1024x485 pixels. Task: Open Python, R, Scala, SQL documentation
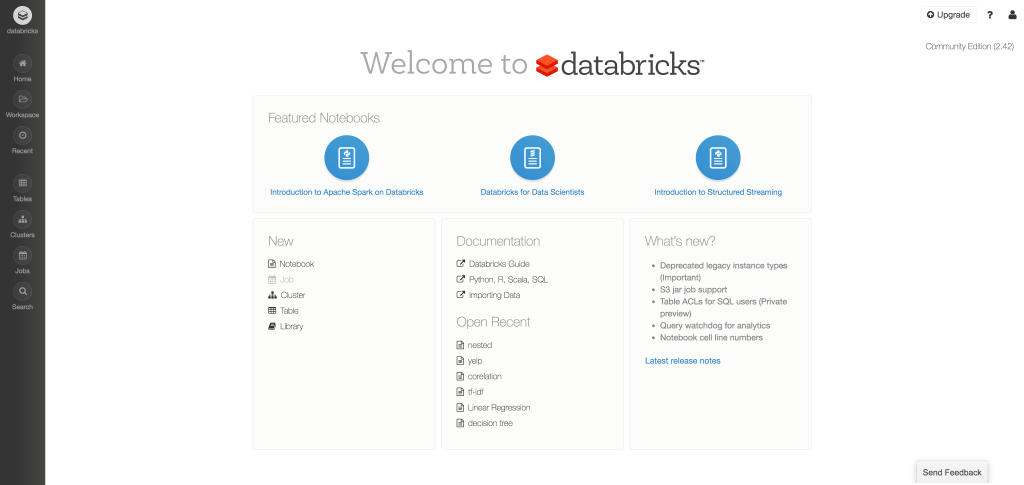point(502,279)
